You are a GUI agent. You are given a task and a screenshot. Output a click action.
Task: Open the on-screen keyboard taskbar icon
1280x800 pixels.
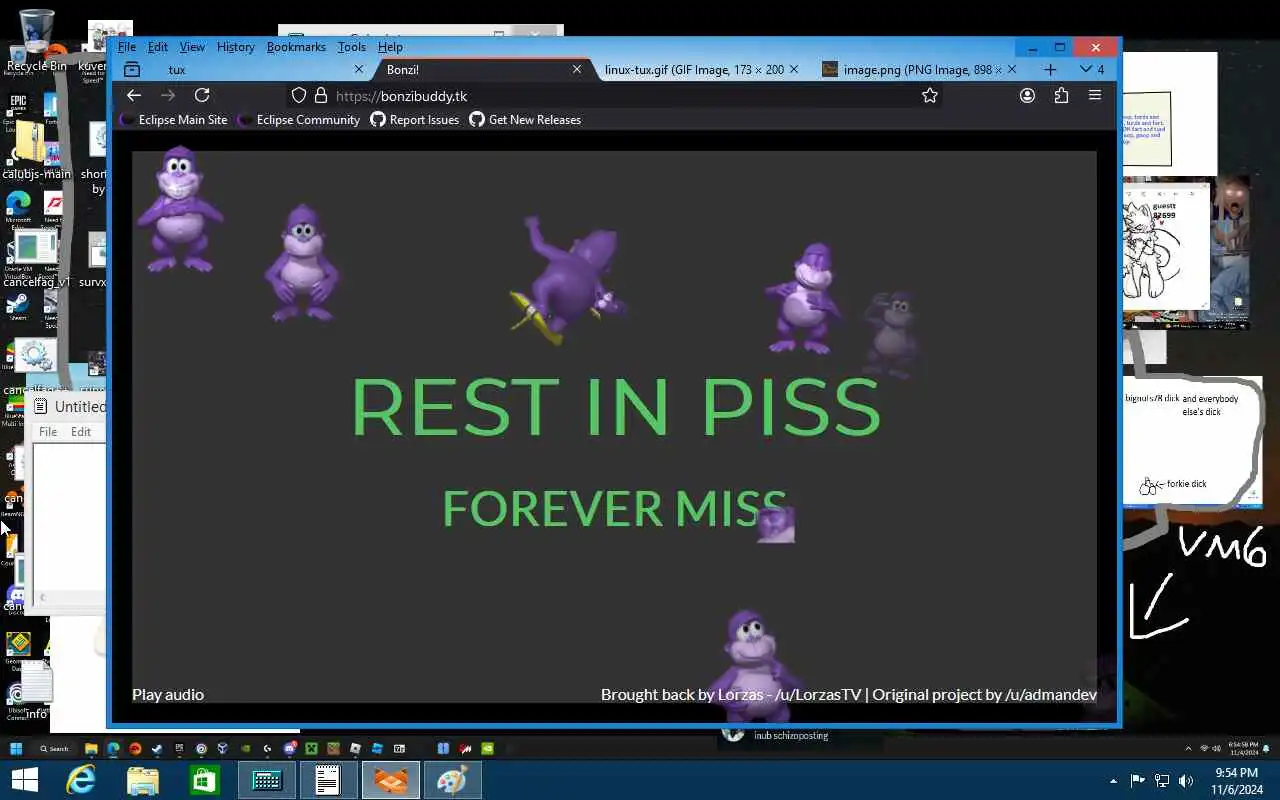267,780
